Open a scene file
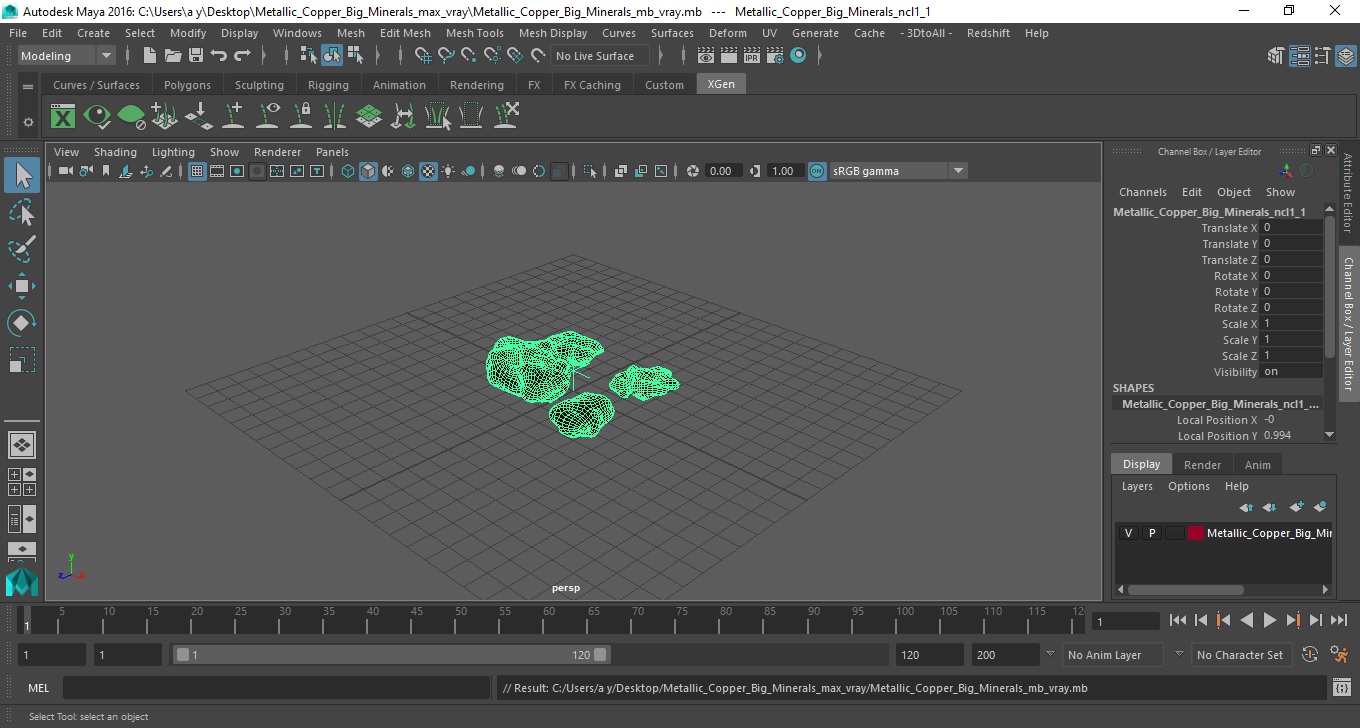This screenshot has height=728, width=1360. point(173,56)
